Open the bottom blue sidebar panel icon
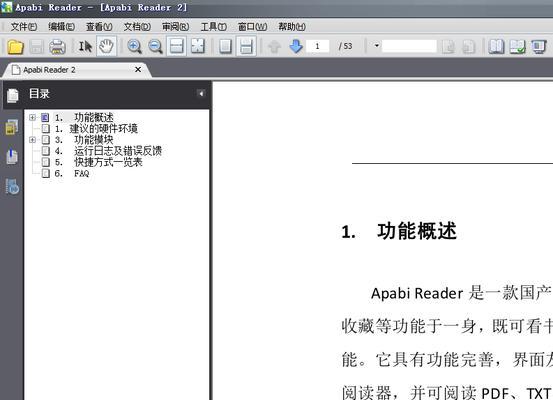The width and height of the screenshot is (553, 400). click(x=12, y=187)
